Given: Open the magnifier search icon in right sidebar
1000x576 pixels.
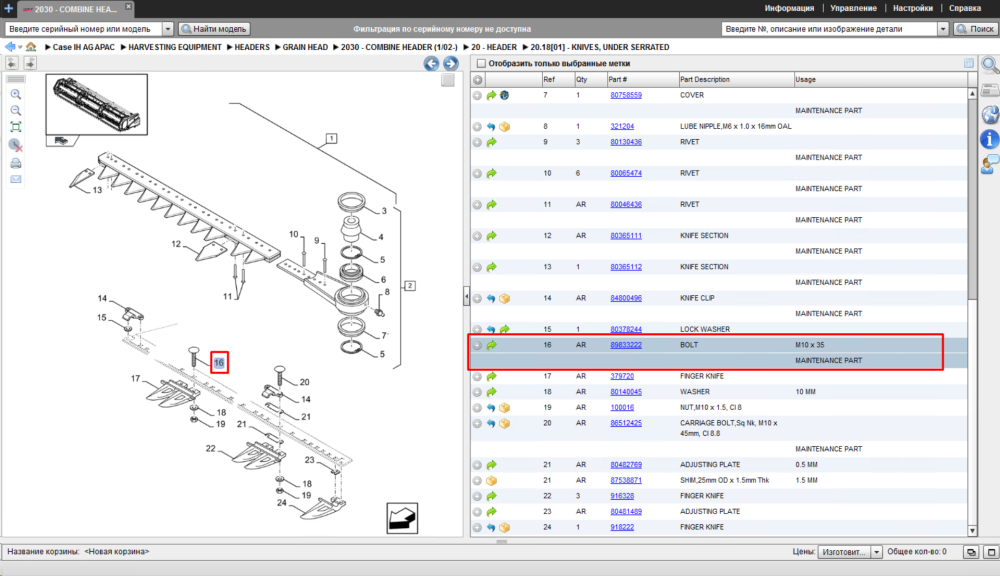Looking at the screenshot, I should 990,64.
